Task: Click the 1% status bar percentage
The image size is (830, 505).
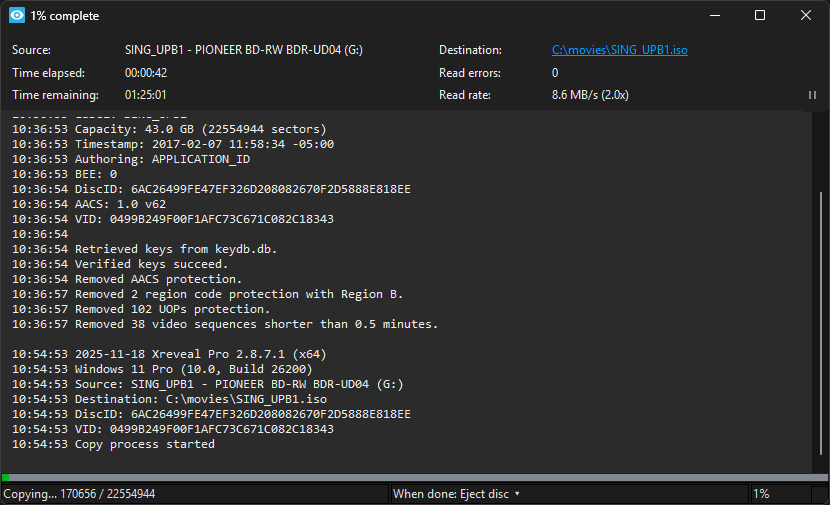Action: click(x=761, y=494)
